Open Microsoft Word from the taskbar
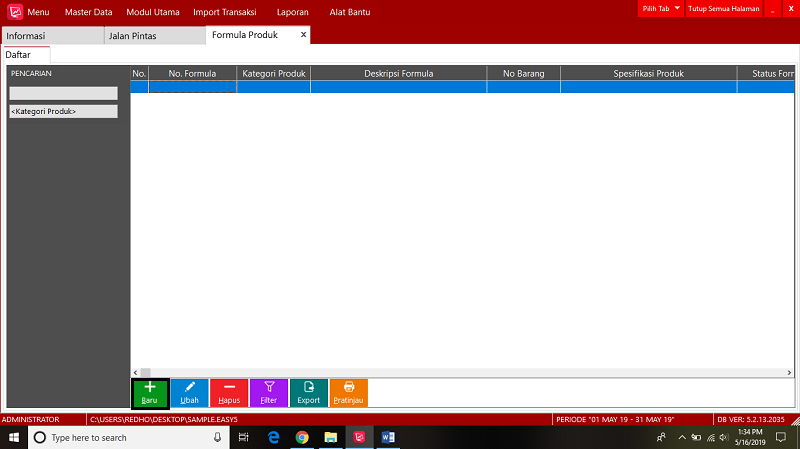The height and width of the screenshot is (449, 800). pyautogui.click(x=388, y=438)
